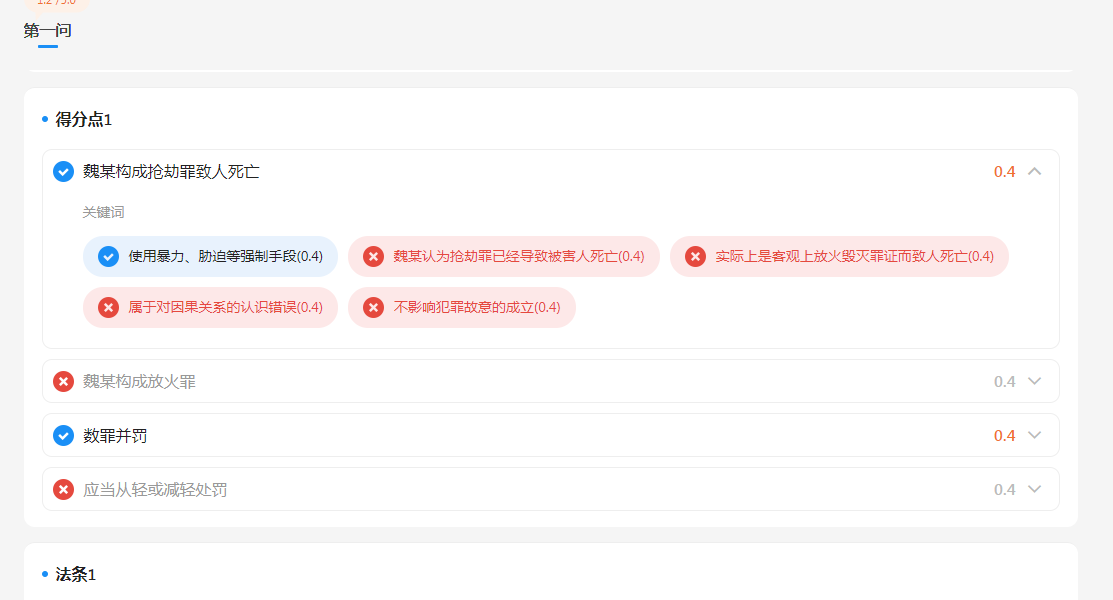Select the 使用暴力、胁迫等强制手段 keyword chip
Image resolution: width=1113 pixels, height=600 pixels.
tap(210, 256)
